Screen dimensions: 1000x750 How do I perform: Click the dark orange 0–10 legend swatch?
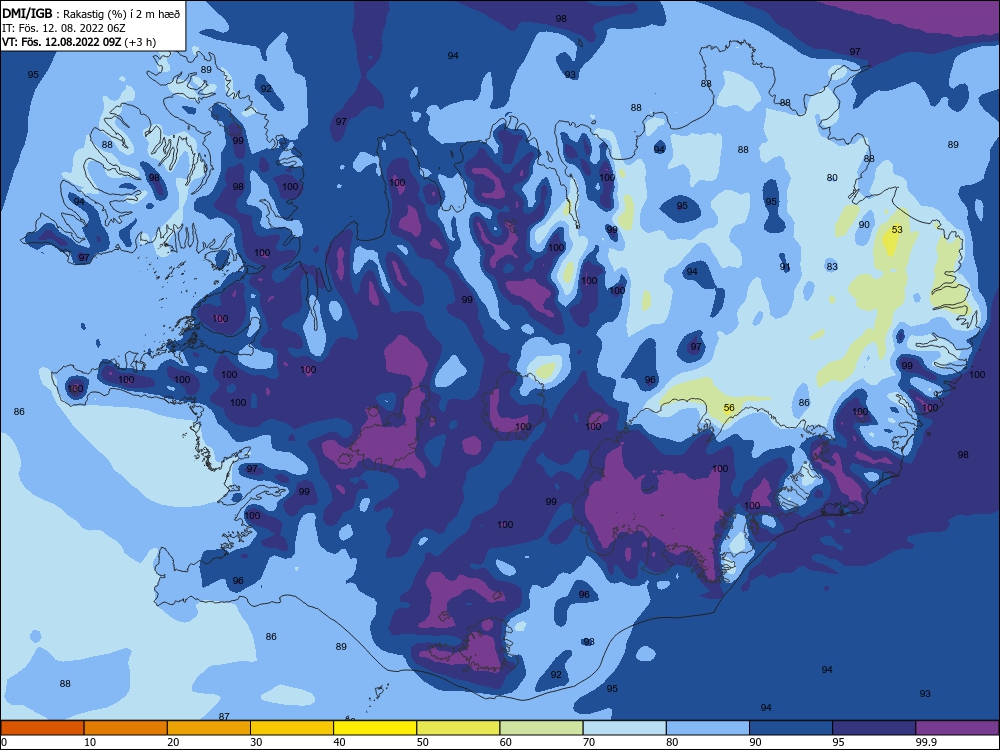[x=42, y=728]
